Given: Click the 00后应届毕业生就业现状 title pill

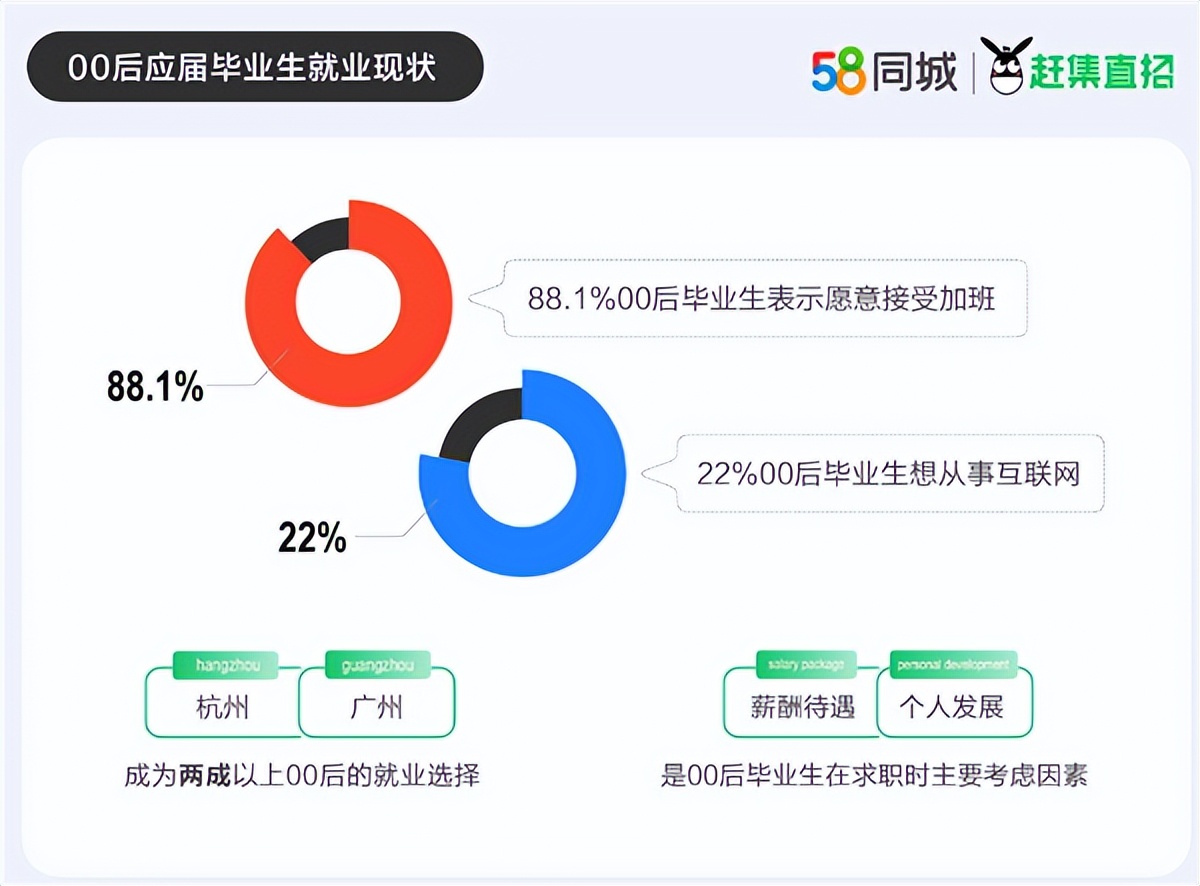Looking at the screenshot, I should (254, 67).
